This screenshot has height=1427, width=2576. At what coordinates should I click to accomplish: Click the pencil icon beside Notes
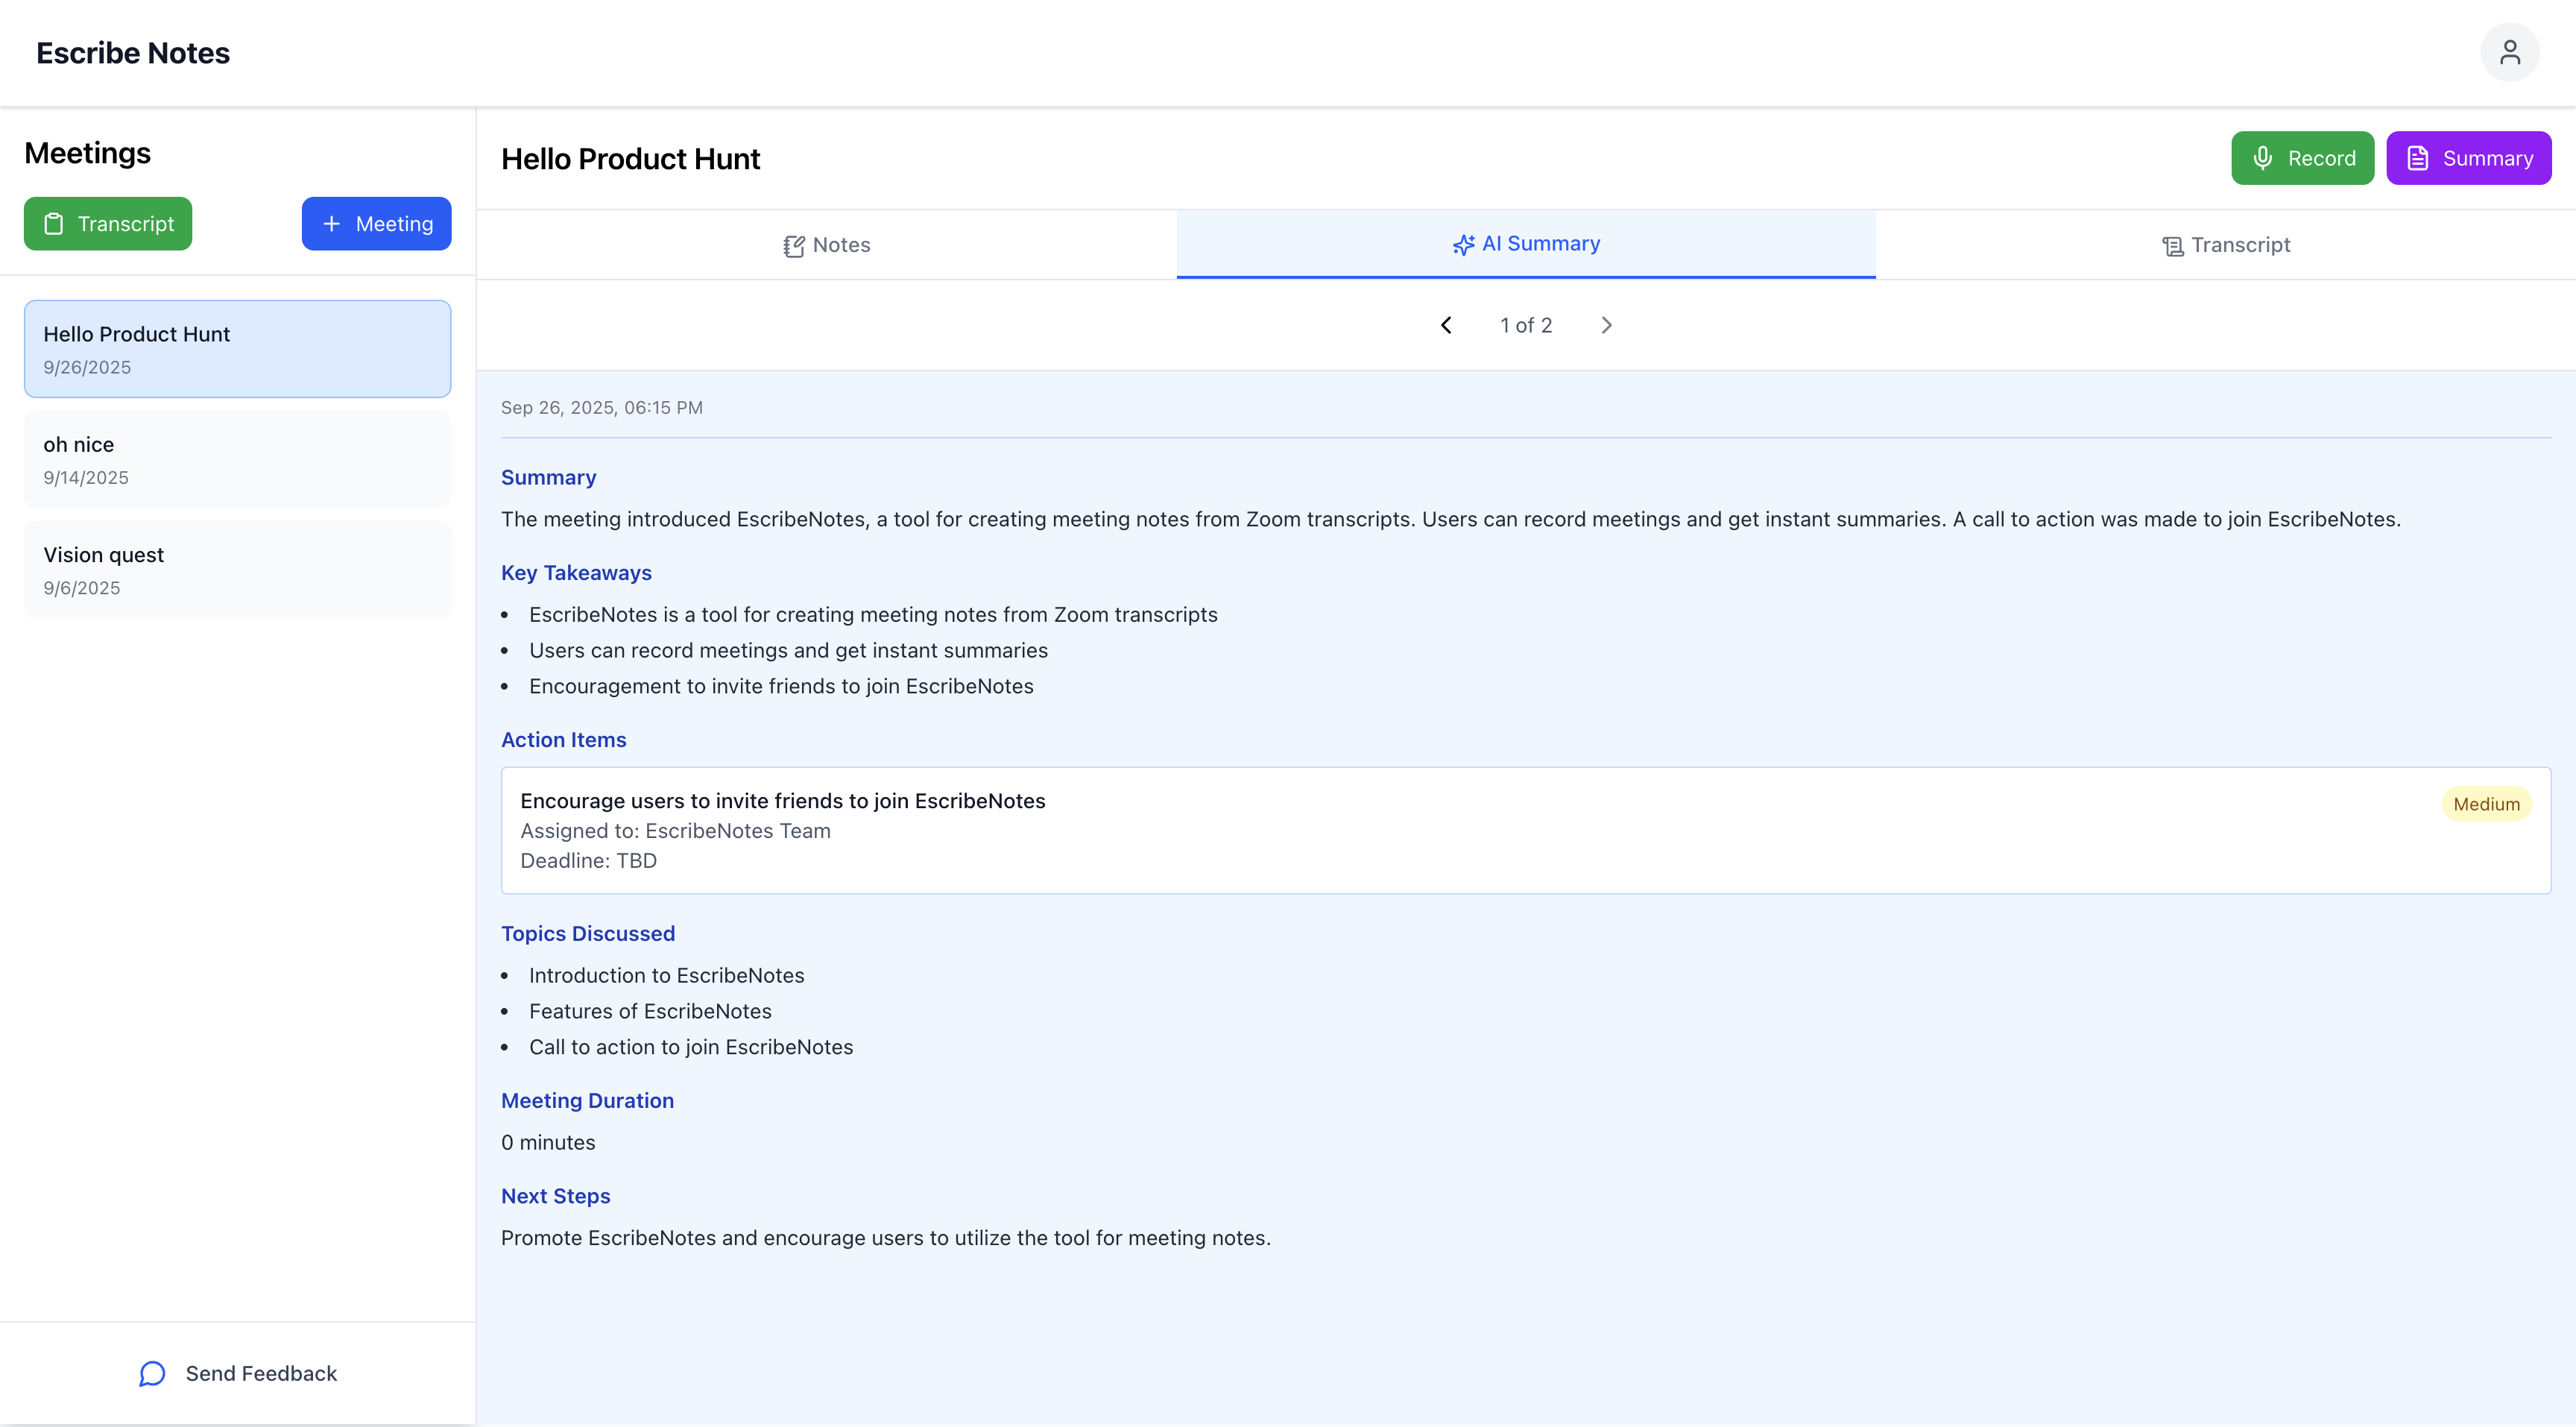point(794,246)
